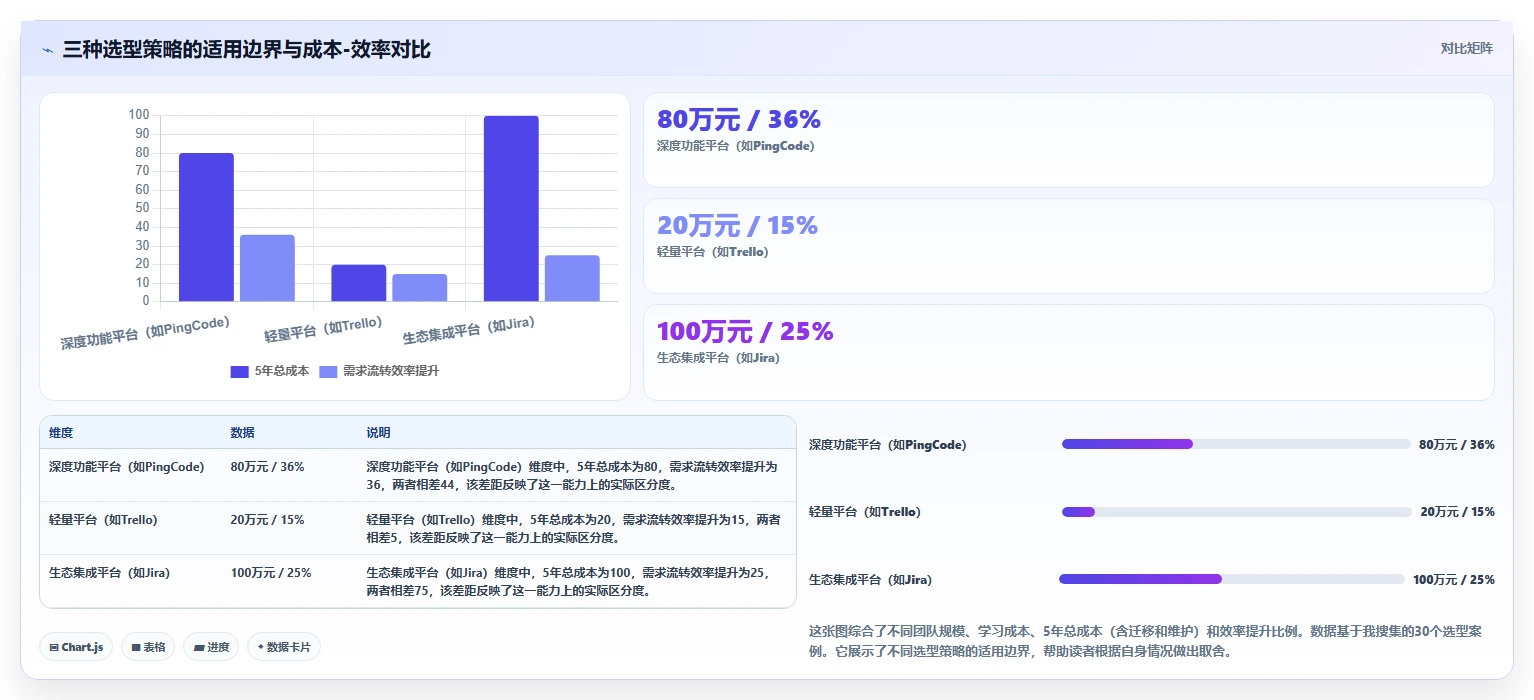Click progress value 80万元 / 36%
This screenshot has width=1534, height=700.
coord(1457,445)
